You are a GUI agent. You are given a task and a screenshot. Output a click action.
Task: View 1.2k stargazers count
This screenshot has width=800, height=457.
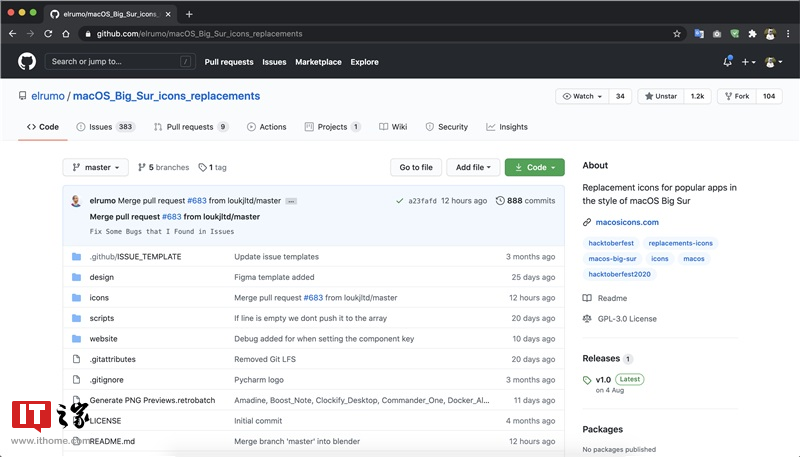coord(697,96)
